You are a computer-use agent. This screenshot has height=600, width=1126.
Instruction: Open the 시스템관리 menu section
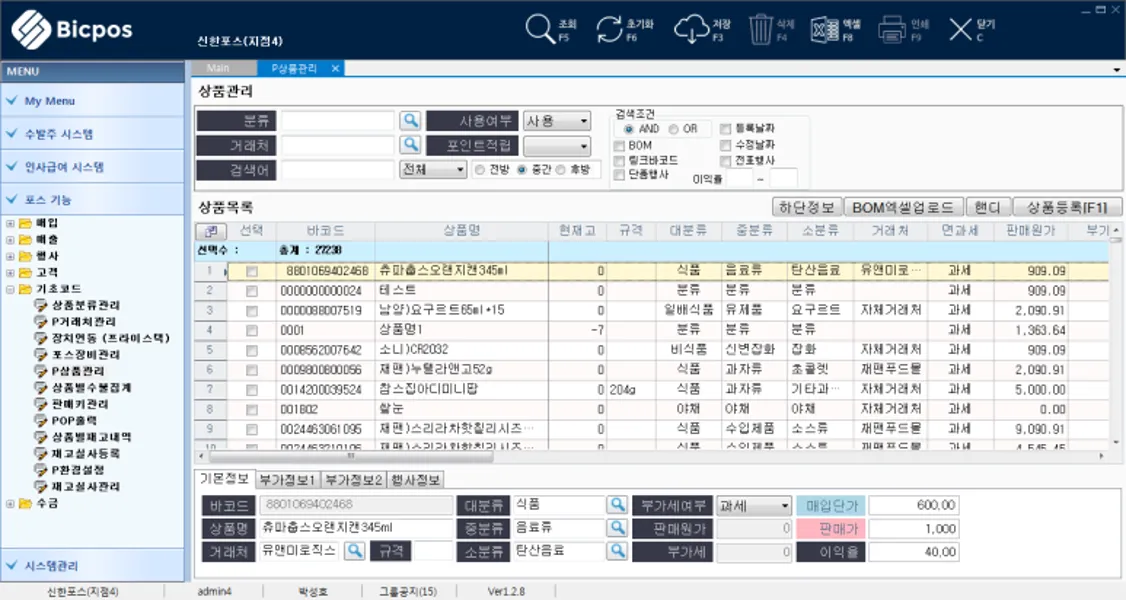(x=93, y=566)
